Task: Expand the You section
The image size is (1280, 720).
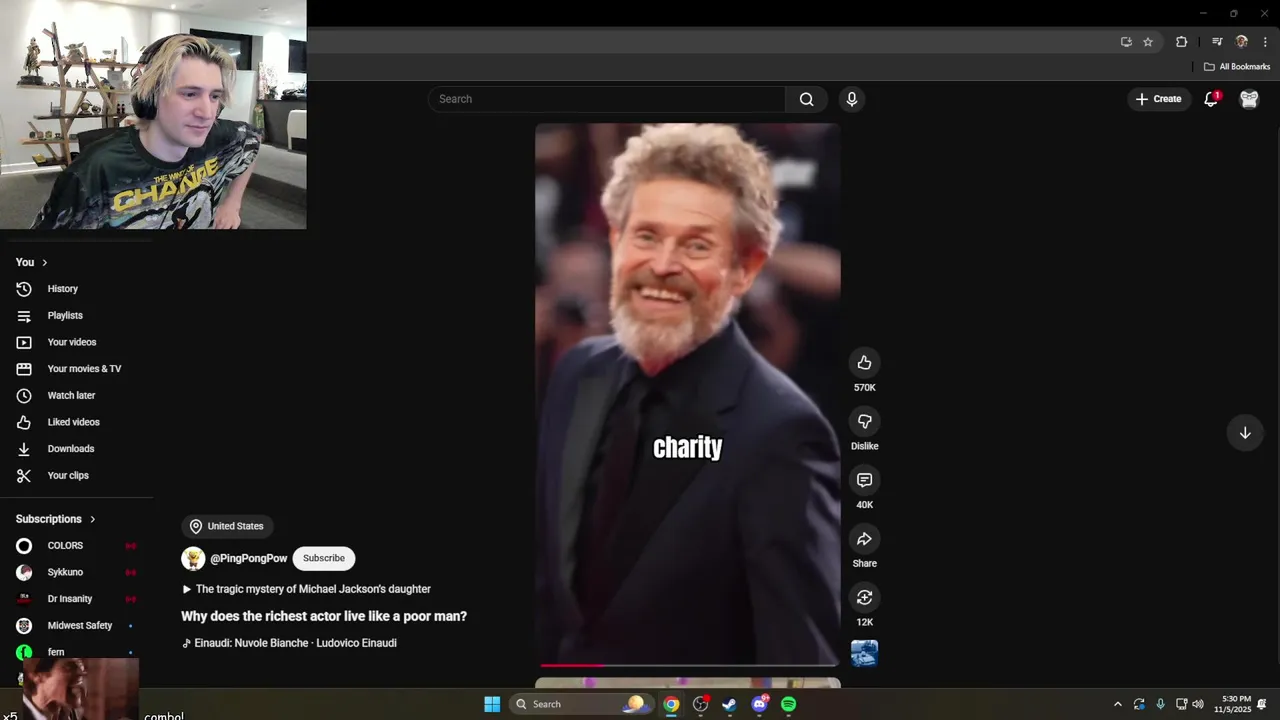Action: [31, 262]
